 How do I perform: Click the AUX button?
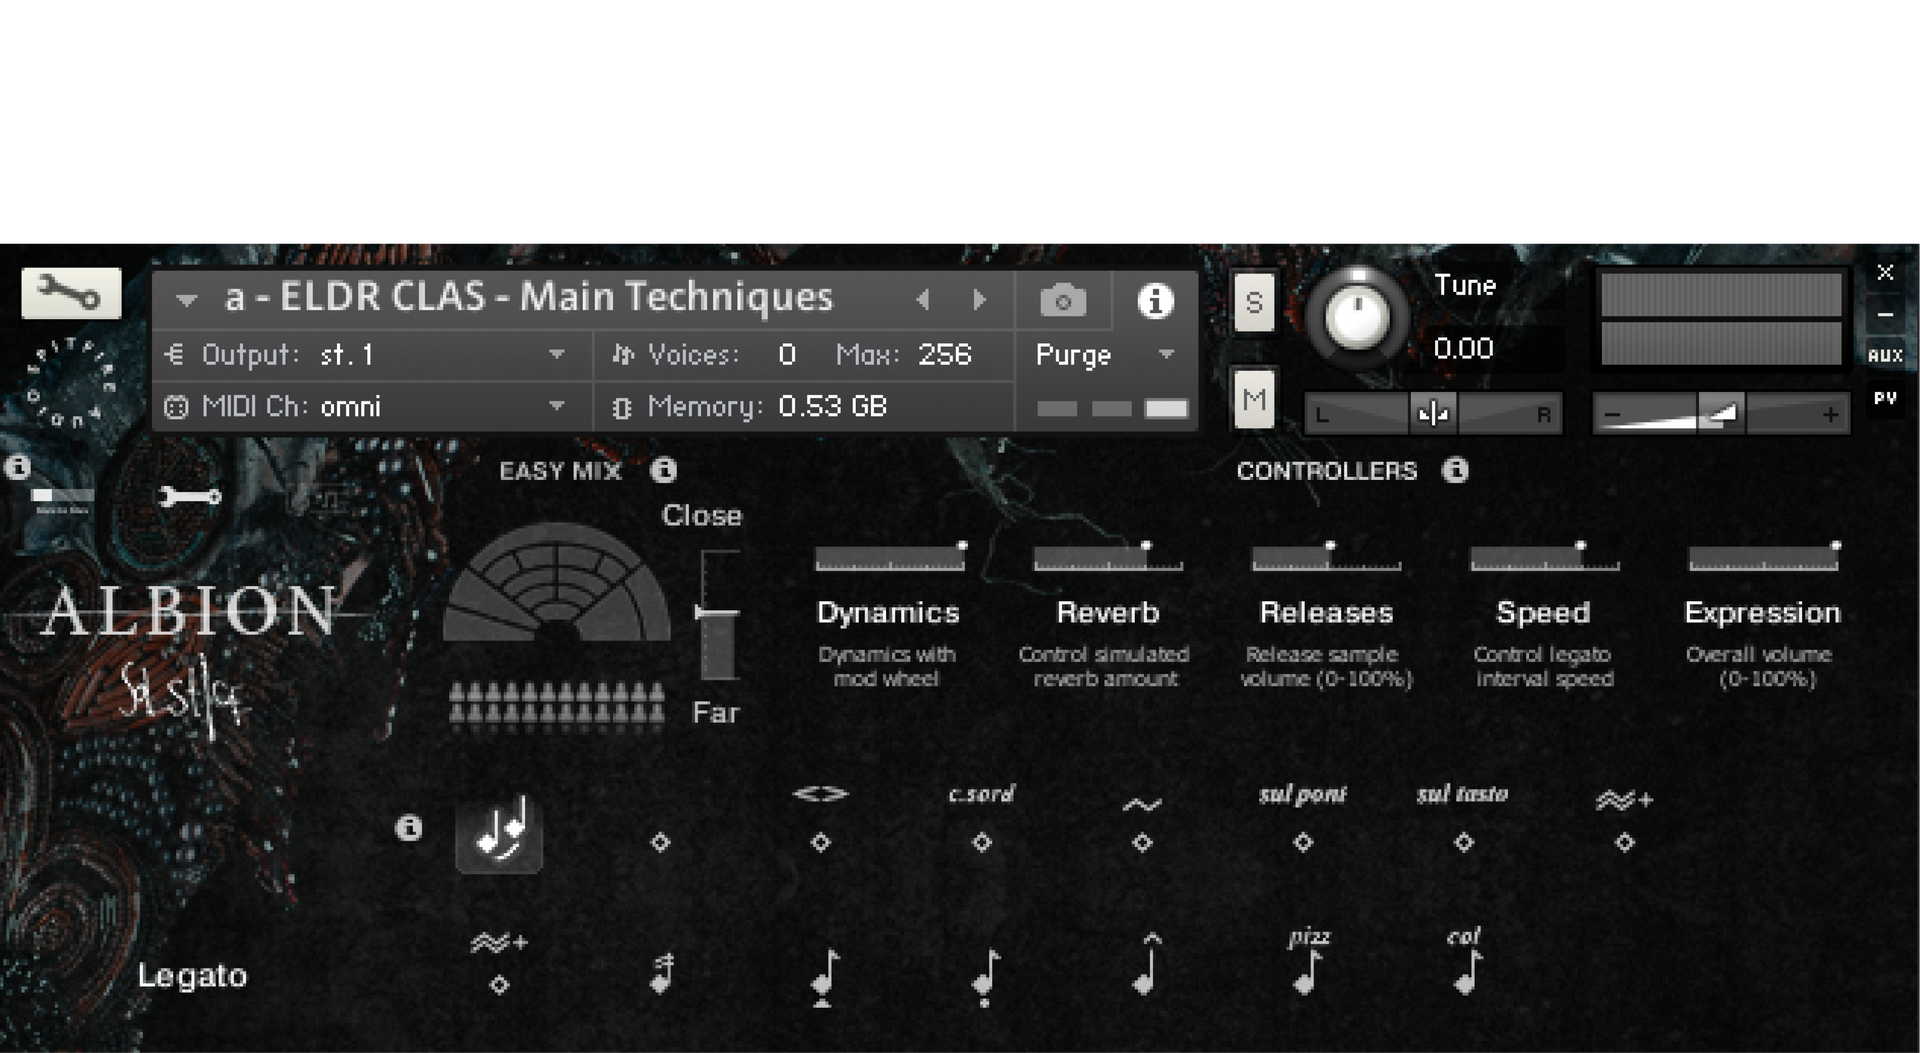point(1885,355)
